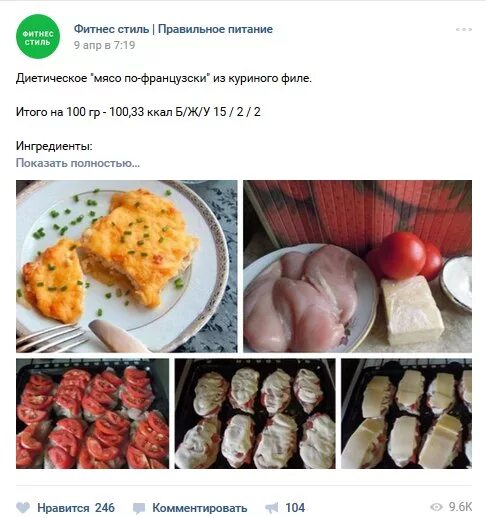Open the sauce-covered fillets tray photo

(x=255, y=413)
